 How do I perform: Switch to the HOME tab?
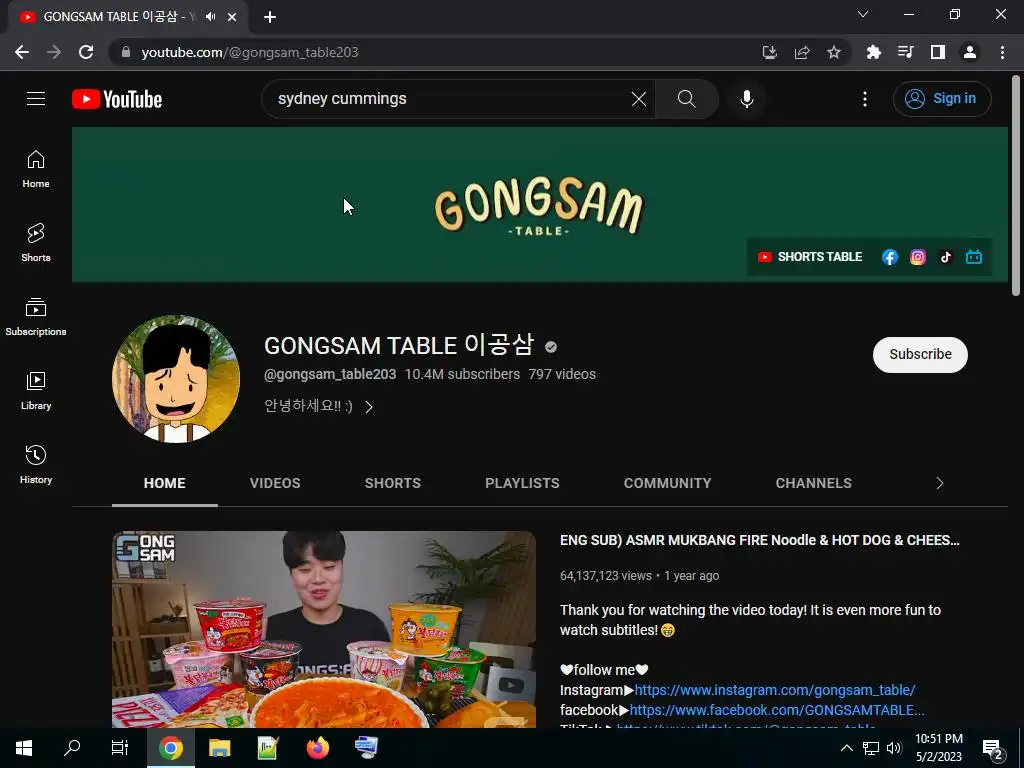(x=165, y=483)
